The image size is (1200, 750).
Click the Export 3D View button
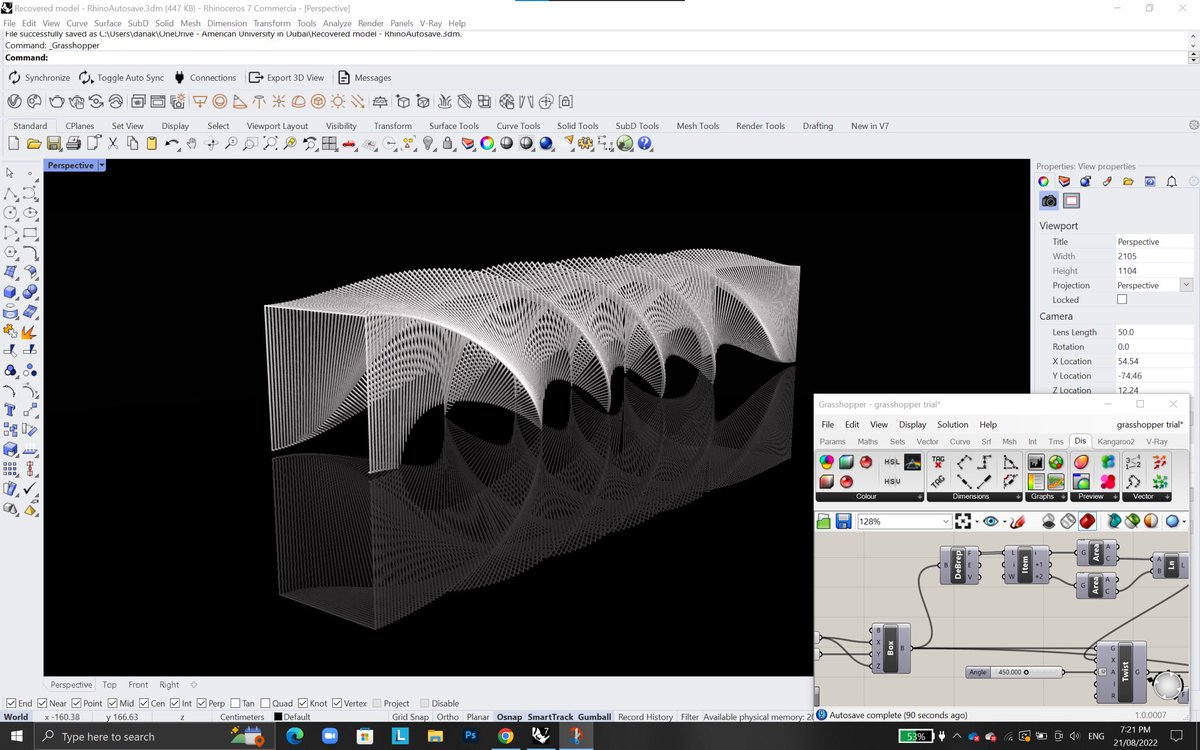pos(287,77)
